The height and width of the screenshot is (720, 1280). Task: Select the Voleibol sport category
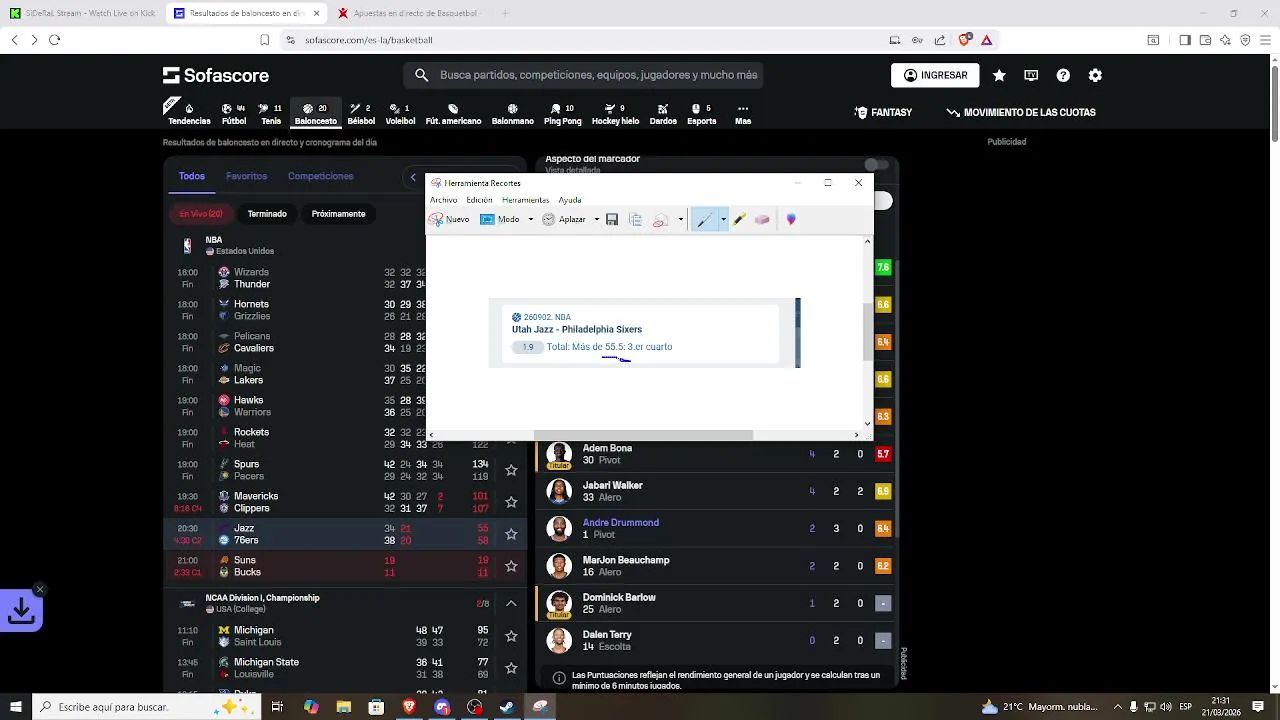pyautogui.click(x=400, y=114)
